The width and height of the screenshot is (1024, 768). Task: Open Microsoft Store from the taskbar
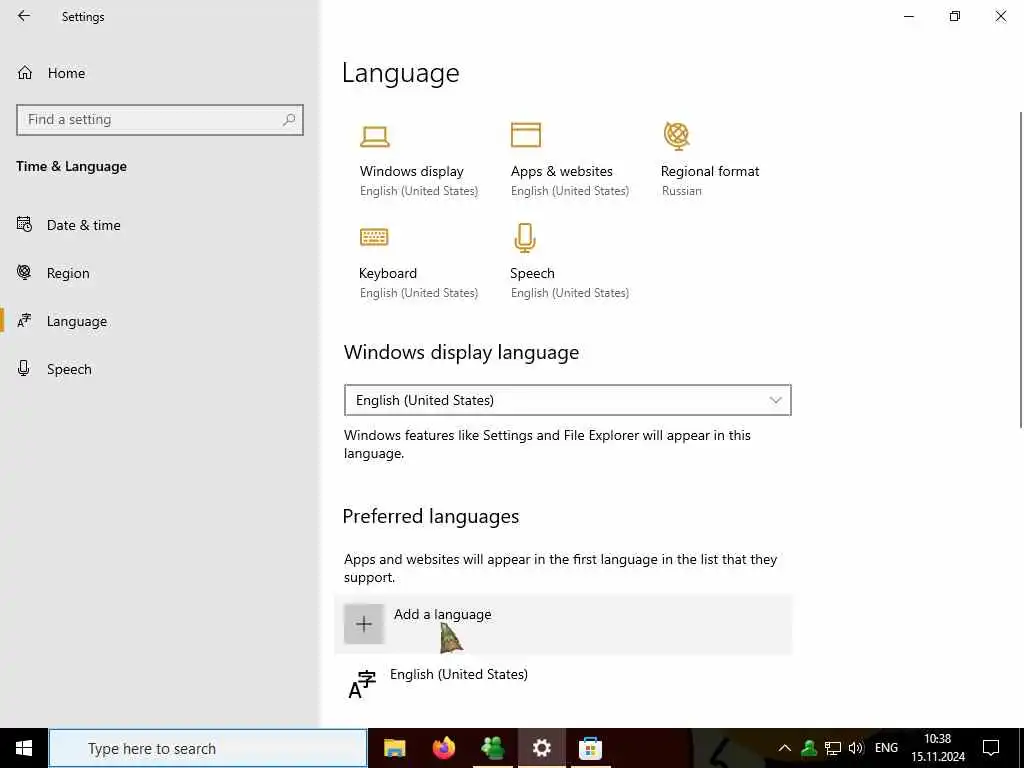pyautogui.click(x=590, y=748)
